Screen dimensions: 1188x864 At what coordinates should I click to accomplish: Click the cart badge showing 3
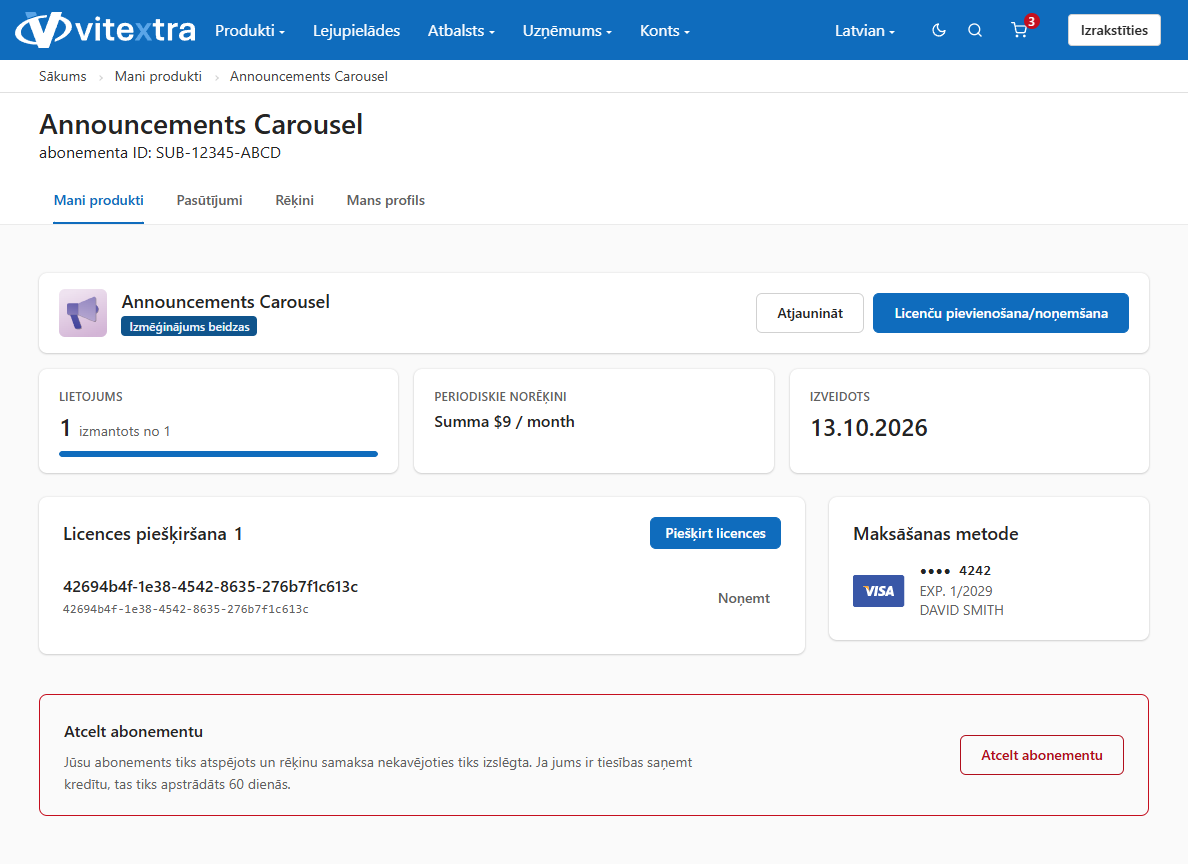point(1031,21)
